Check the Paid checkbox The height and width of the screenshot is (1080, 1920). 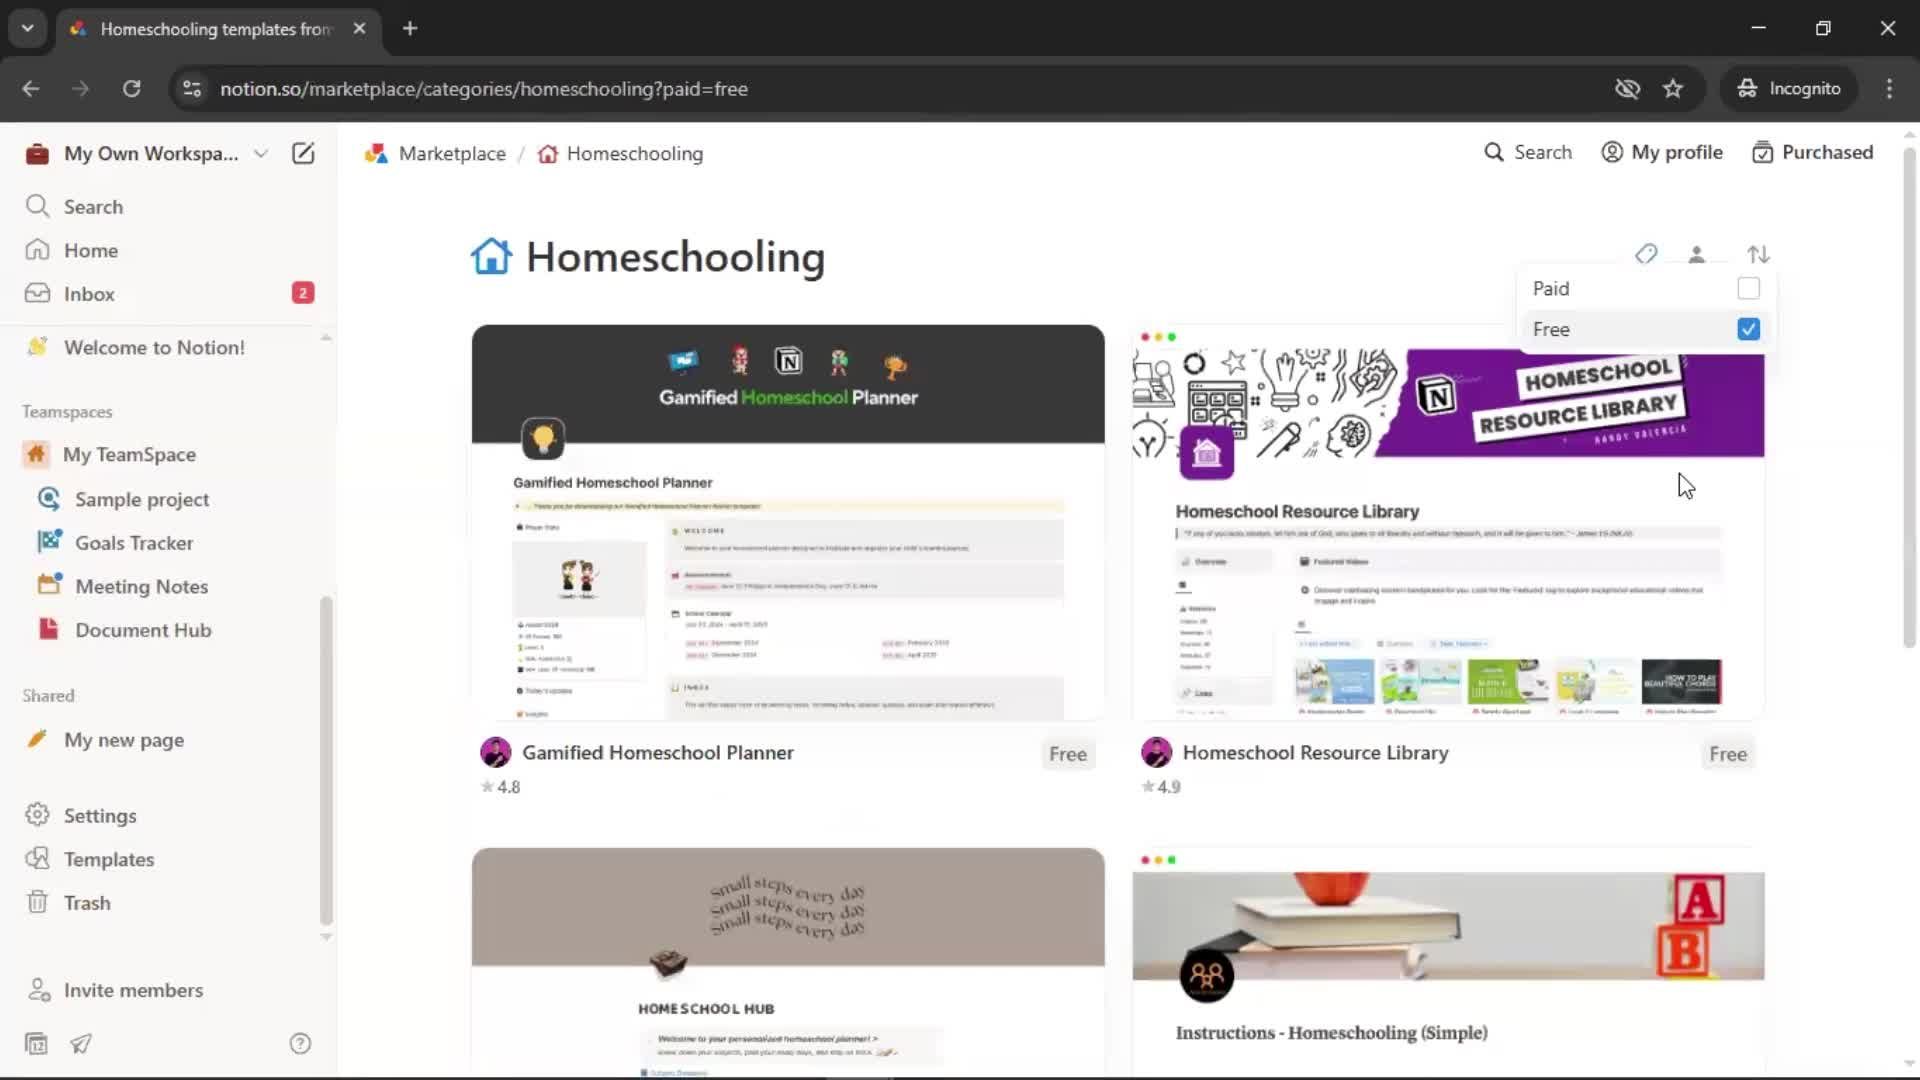click(1748, 288)
